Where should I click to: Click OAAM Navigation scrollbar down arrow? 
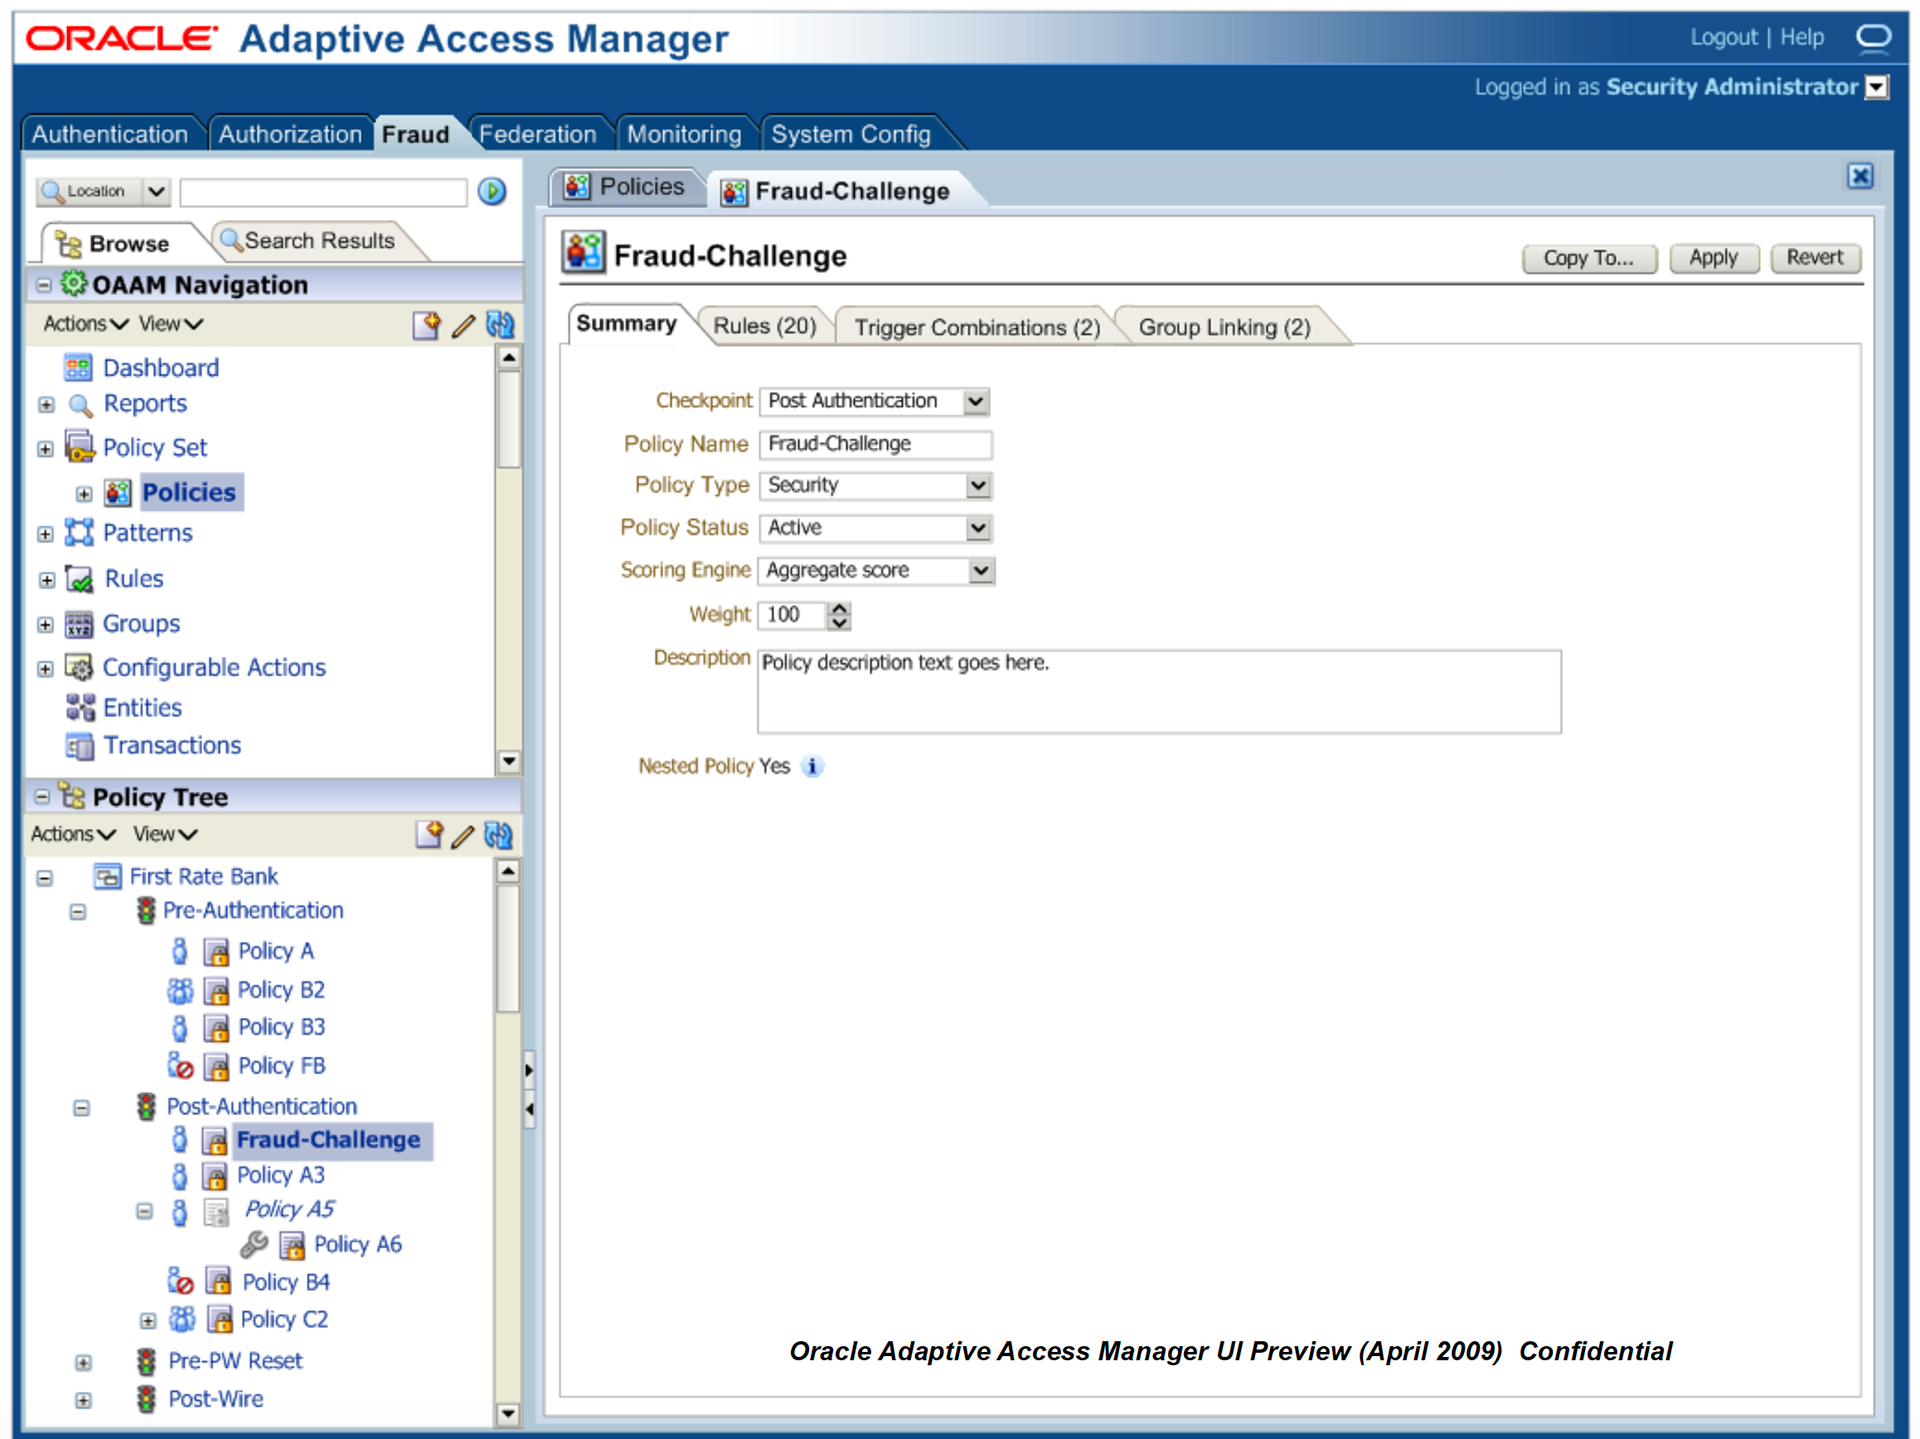tap(509, 762)
